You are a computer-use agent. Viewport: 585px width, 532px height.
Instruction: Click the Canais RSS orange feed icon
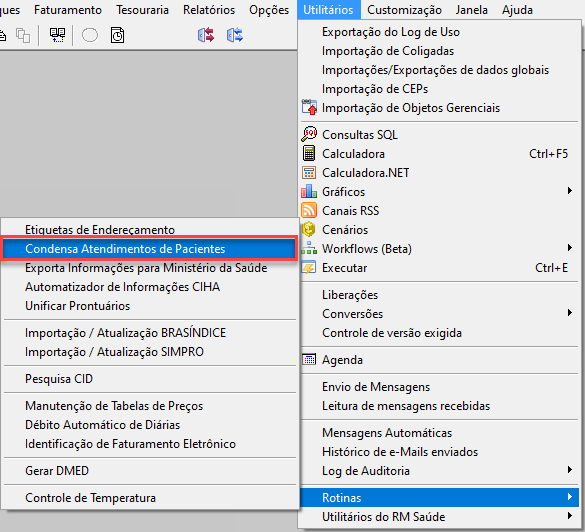click(x=309, y=210)
